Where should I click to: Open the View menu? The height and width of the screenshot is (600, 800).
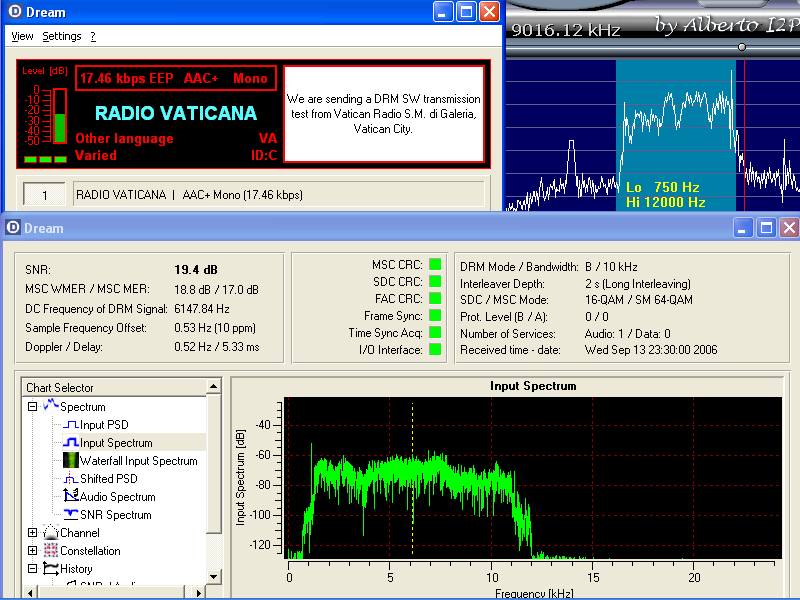[x=22, y=36]
